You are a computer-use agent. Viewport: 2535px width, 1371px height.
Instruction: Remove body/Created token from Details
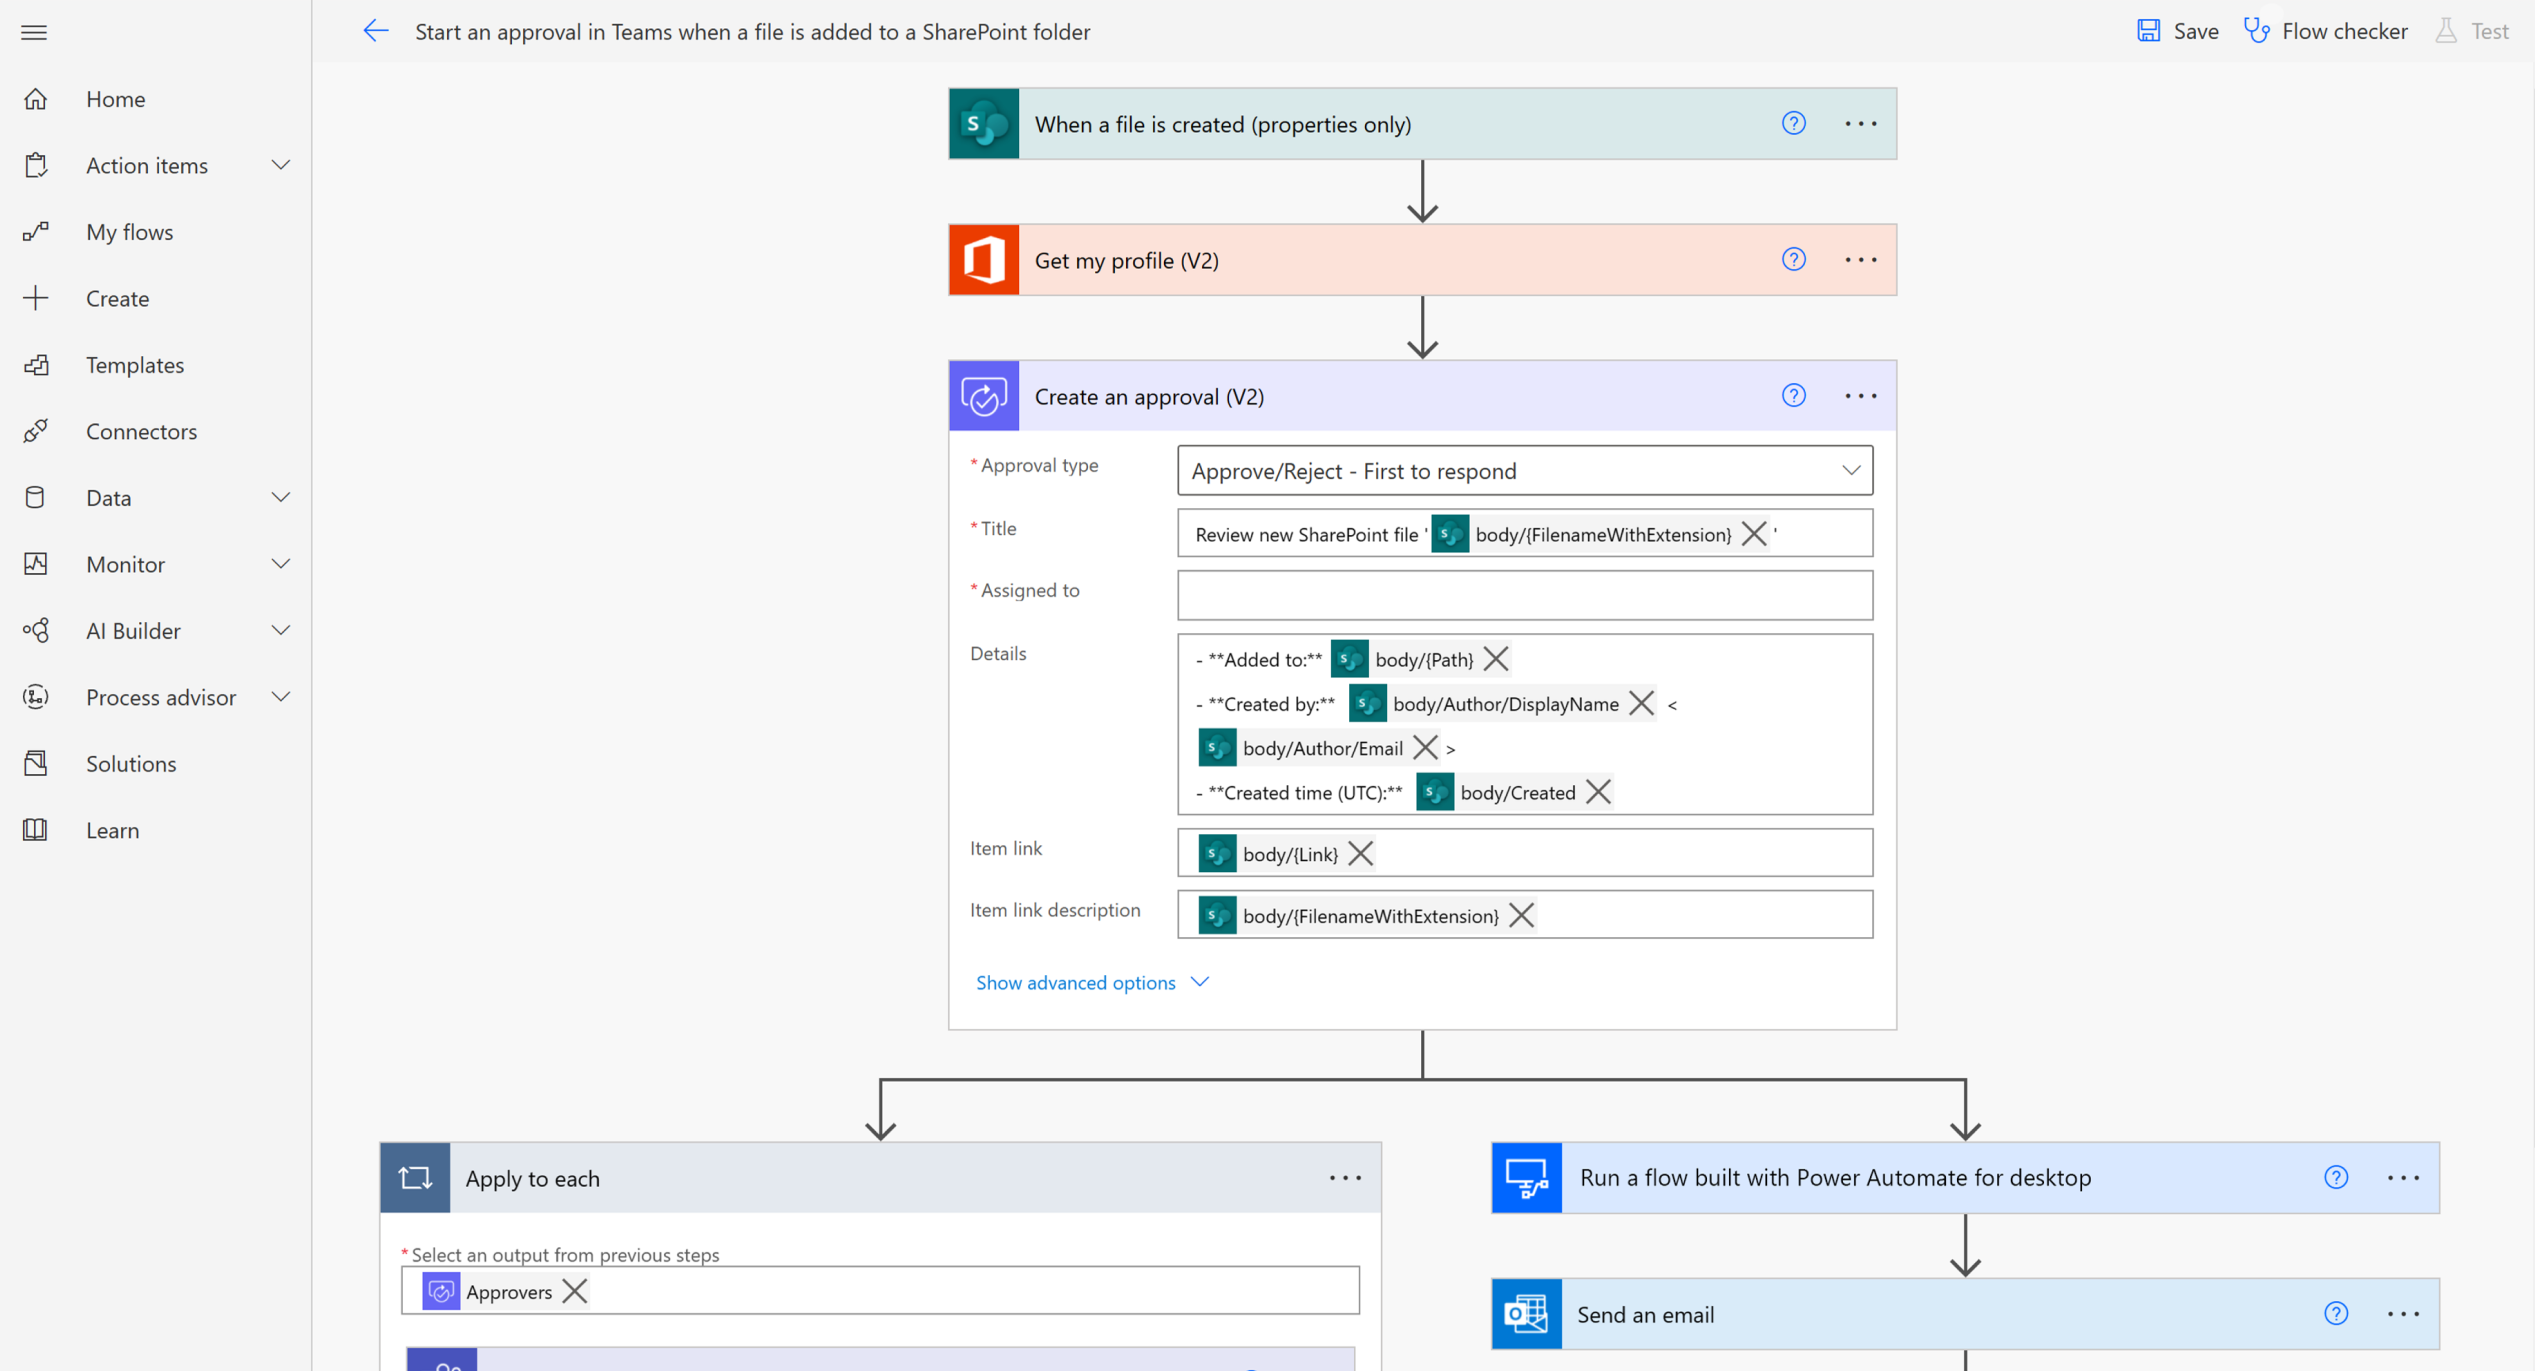pyautogui.click(x=1597, y=792)
